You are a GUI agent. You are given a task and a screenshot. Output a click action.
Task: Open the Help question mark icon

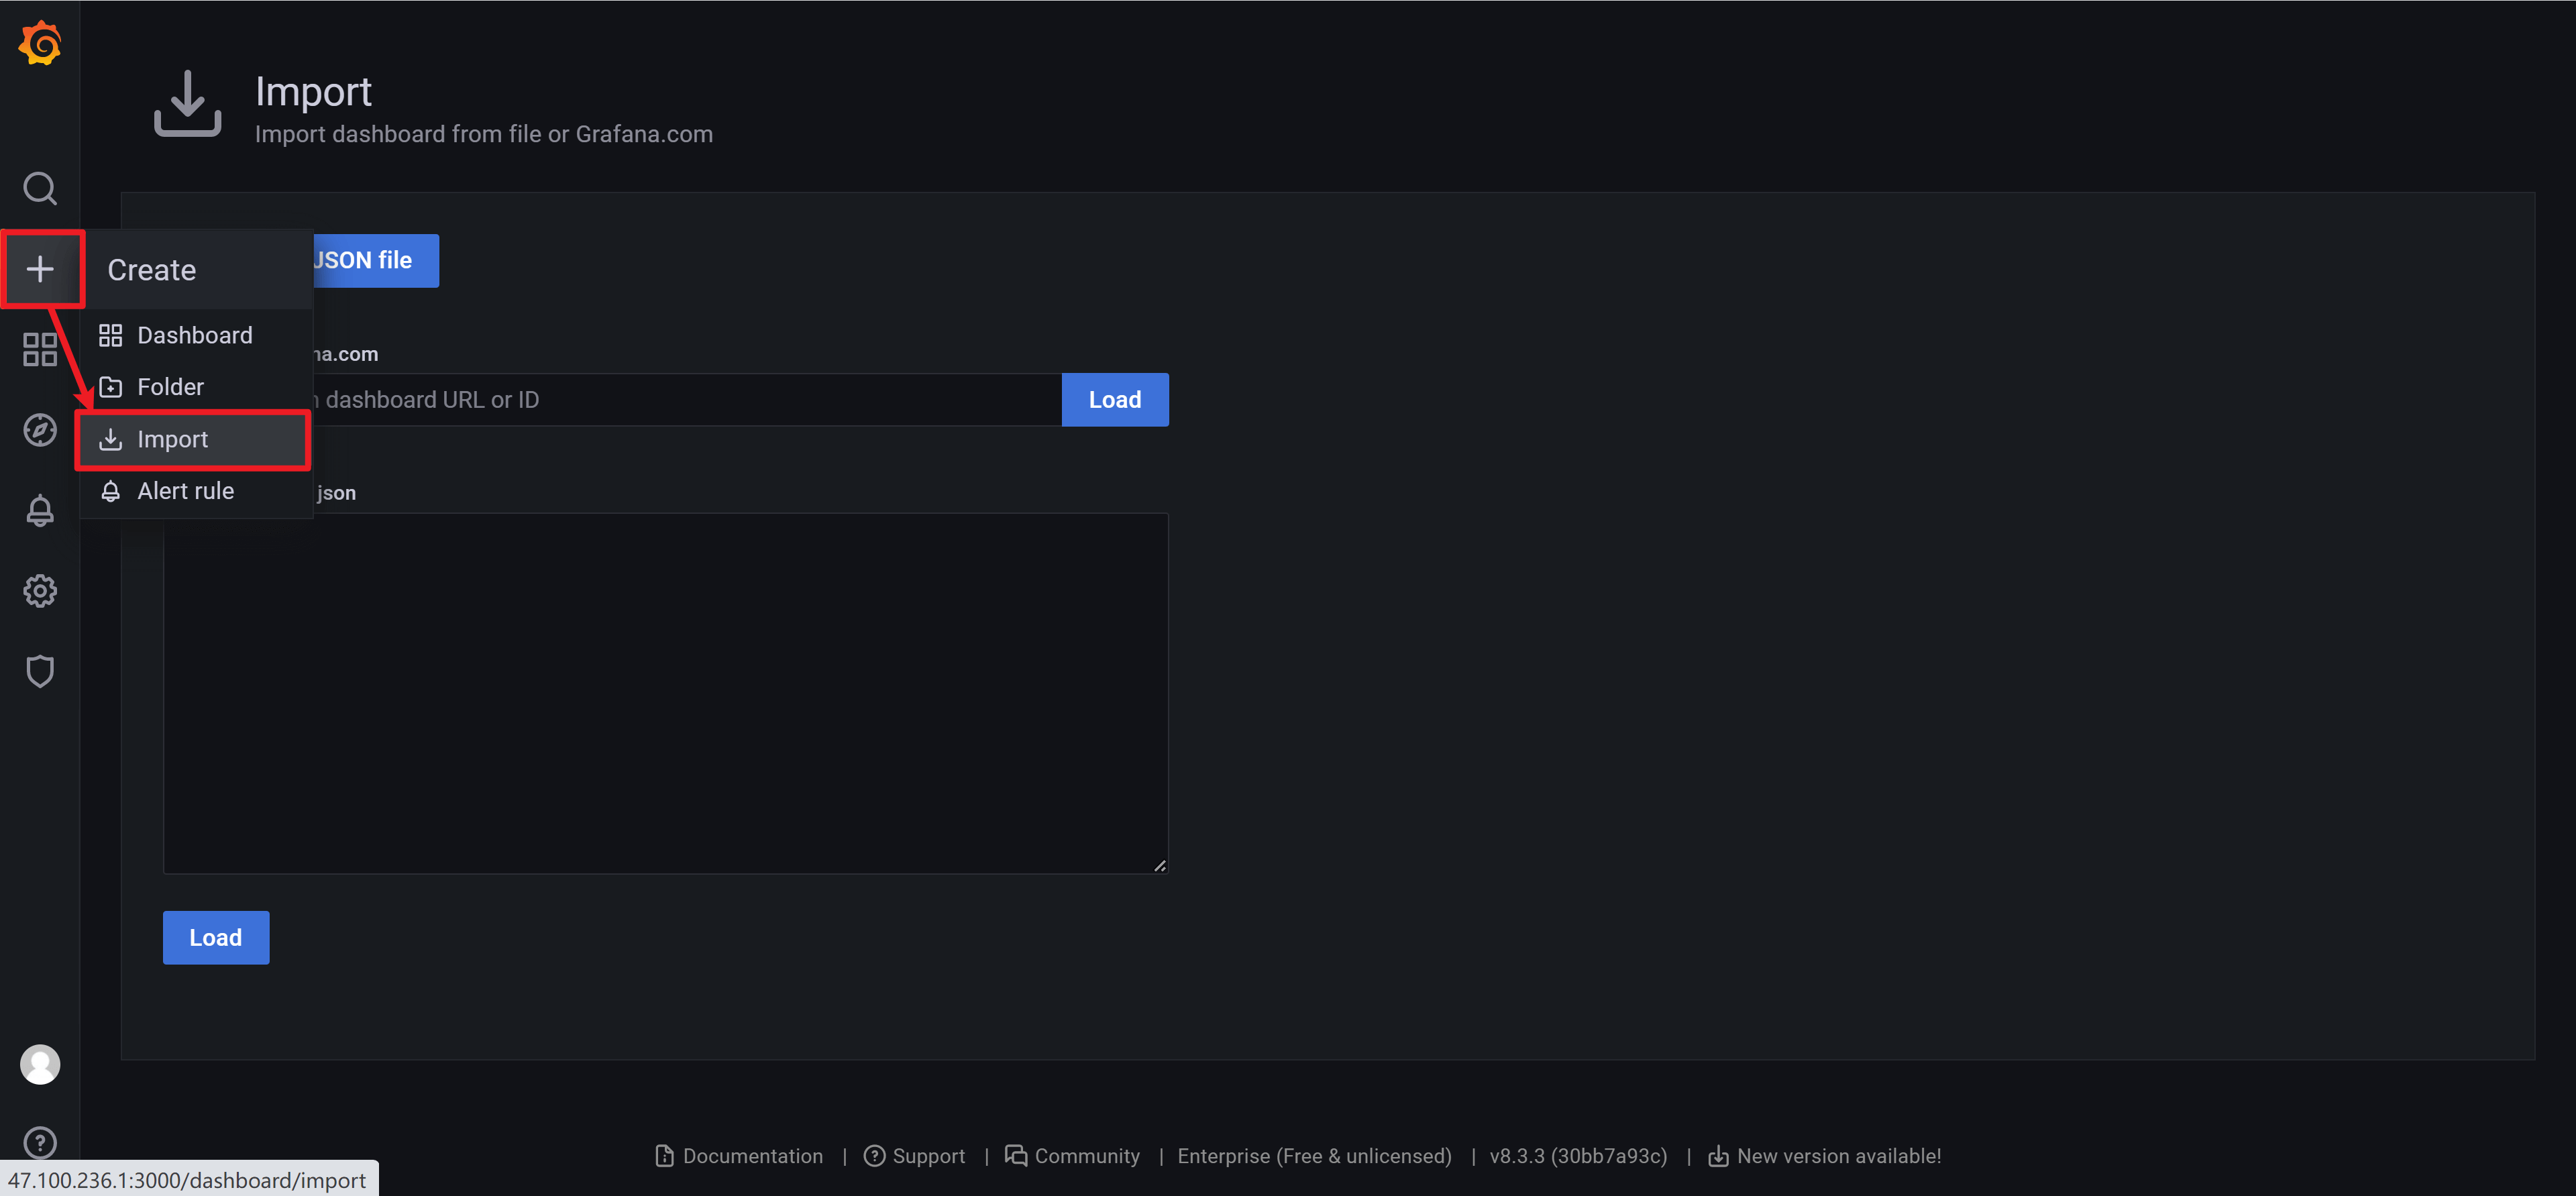[40, 1142]
